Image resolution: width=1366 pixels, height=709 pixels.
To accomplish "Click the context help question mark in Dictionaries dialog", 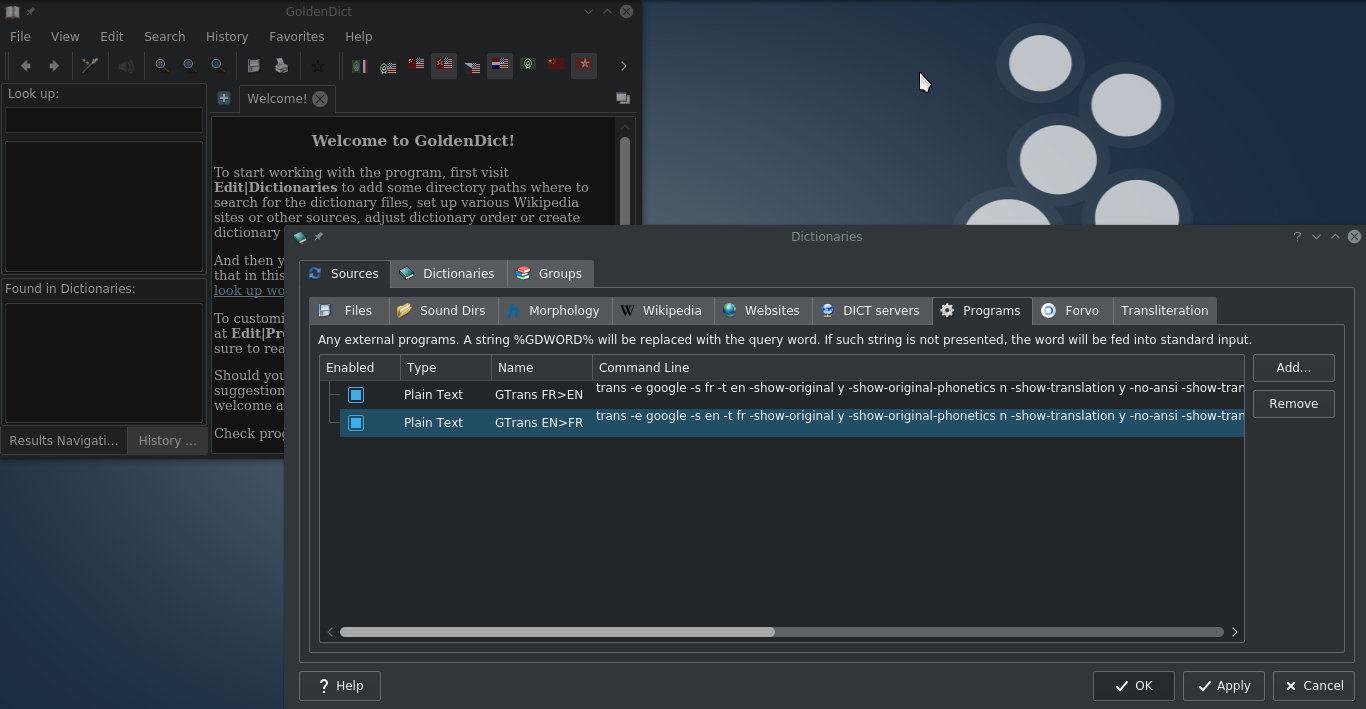I will pos(1297,237).
